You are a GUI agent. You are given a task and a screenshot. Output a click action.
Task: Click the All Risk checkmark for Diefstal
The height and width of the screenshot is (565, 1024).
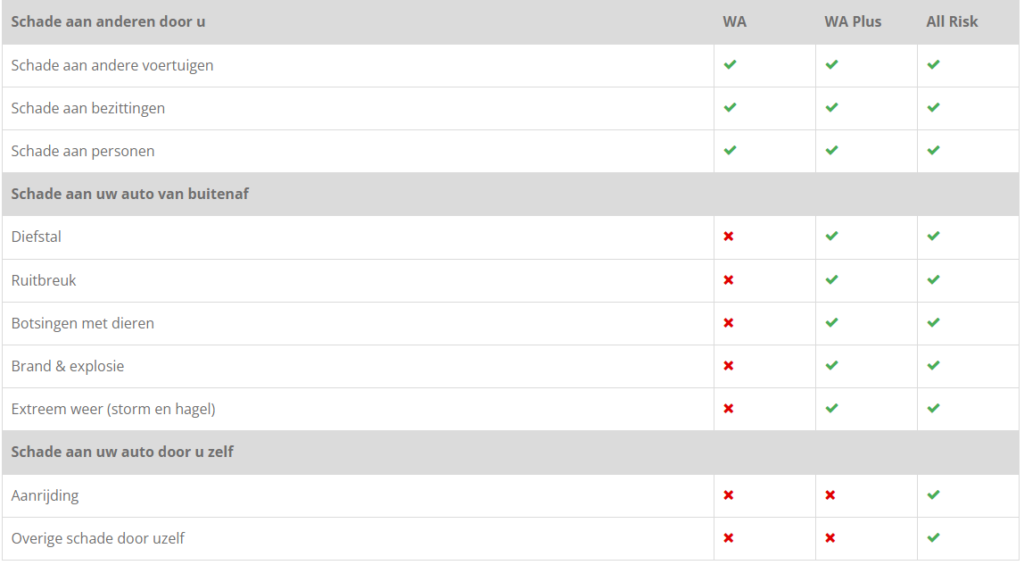[x=933, y=237]
